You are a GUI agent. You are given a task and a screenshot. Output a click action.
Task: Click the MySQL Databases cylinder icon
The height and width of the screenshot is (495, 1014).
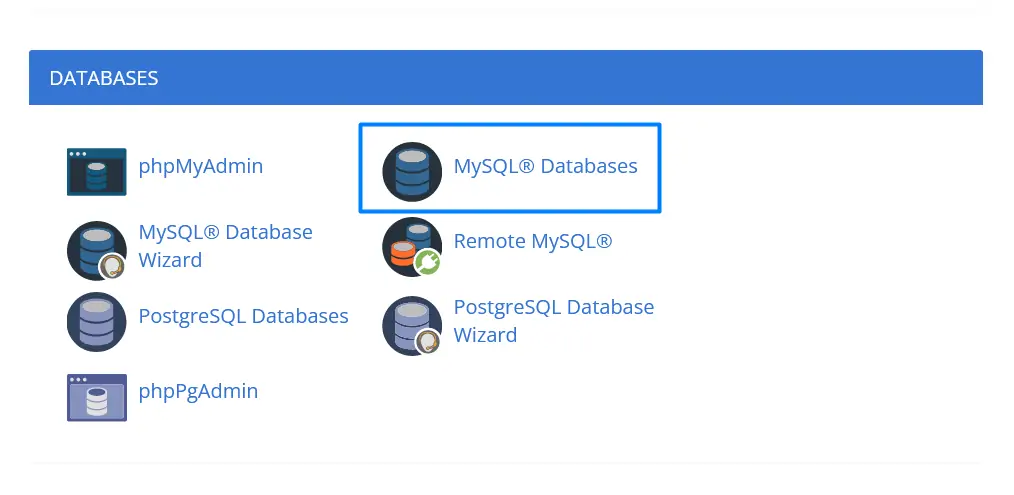pyautogui.click(x=412, y=171)
